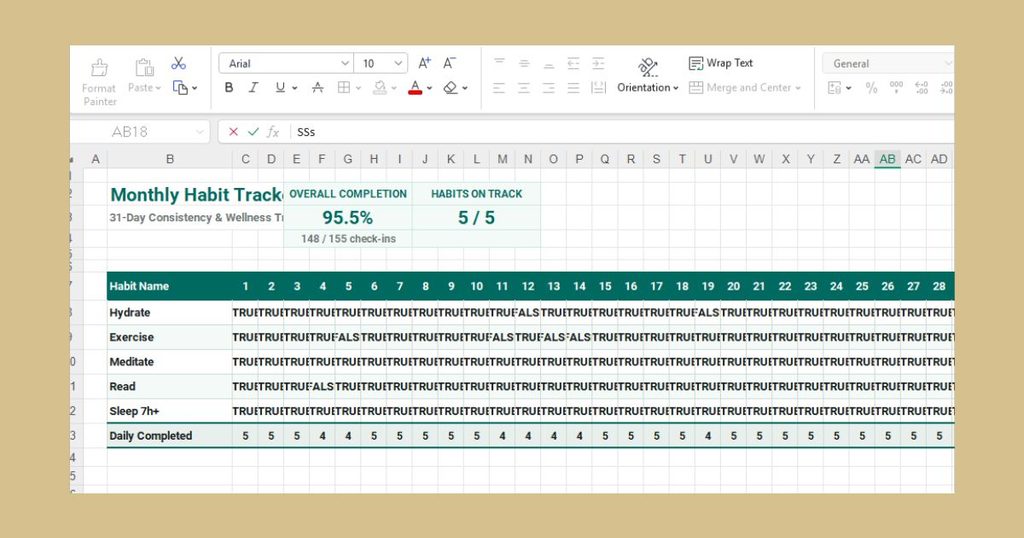Align text right
Image resolution: width=1024 pixels, height=538 pixels.
click(549, 87)
